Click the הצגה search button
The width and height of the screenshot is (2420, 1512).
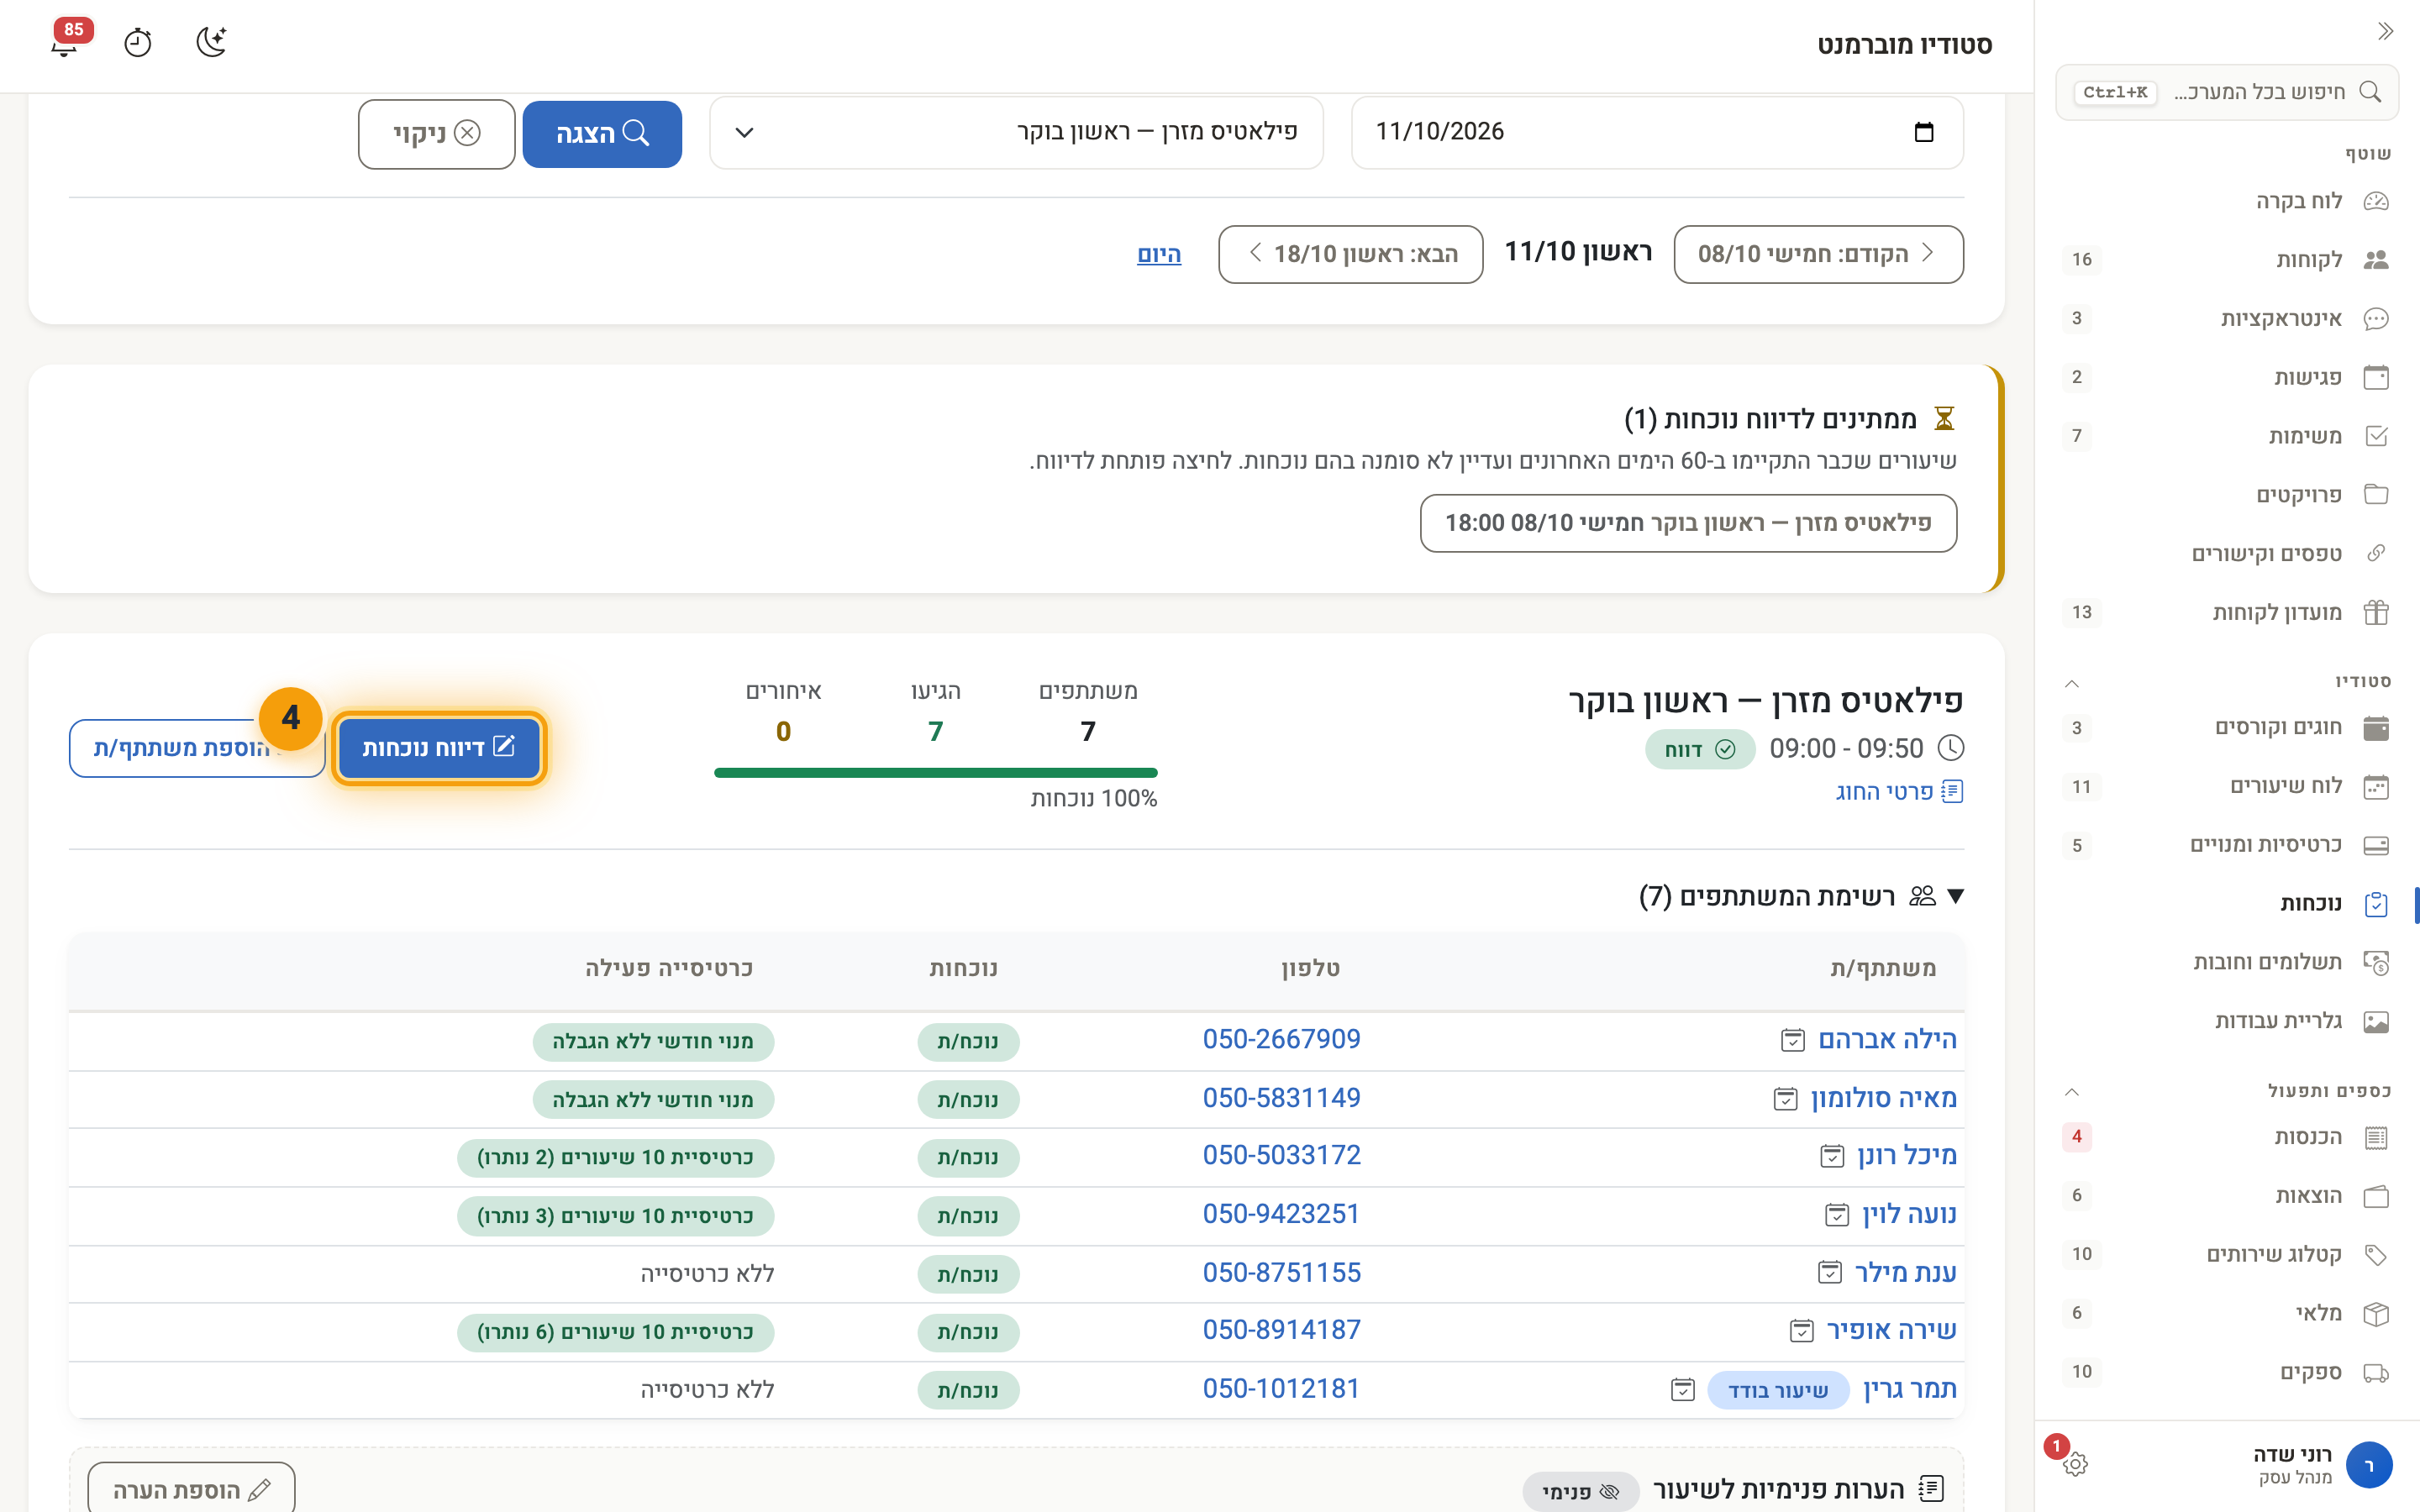[x=602, y=134]
